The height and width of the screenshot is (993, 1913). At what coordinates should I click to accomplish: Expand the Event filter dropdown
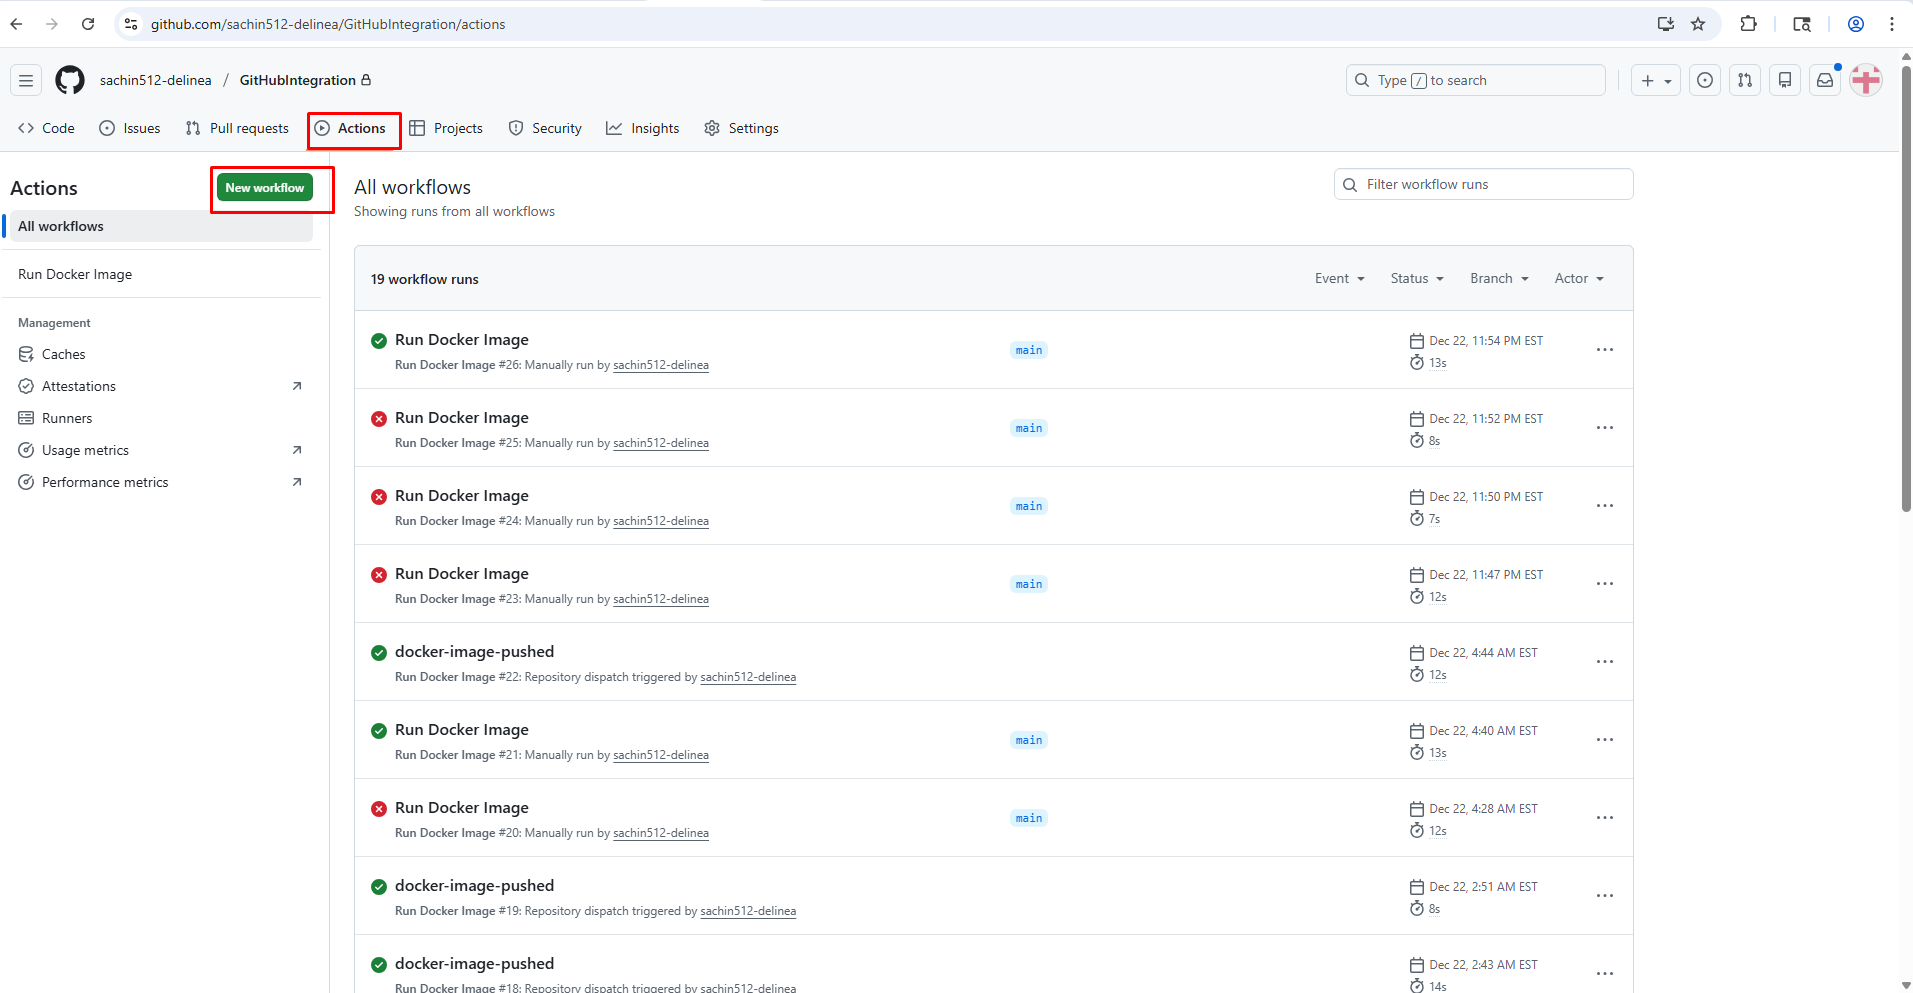pos(1339,279)
